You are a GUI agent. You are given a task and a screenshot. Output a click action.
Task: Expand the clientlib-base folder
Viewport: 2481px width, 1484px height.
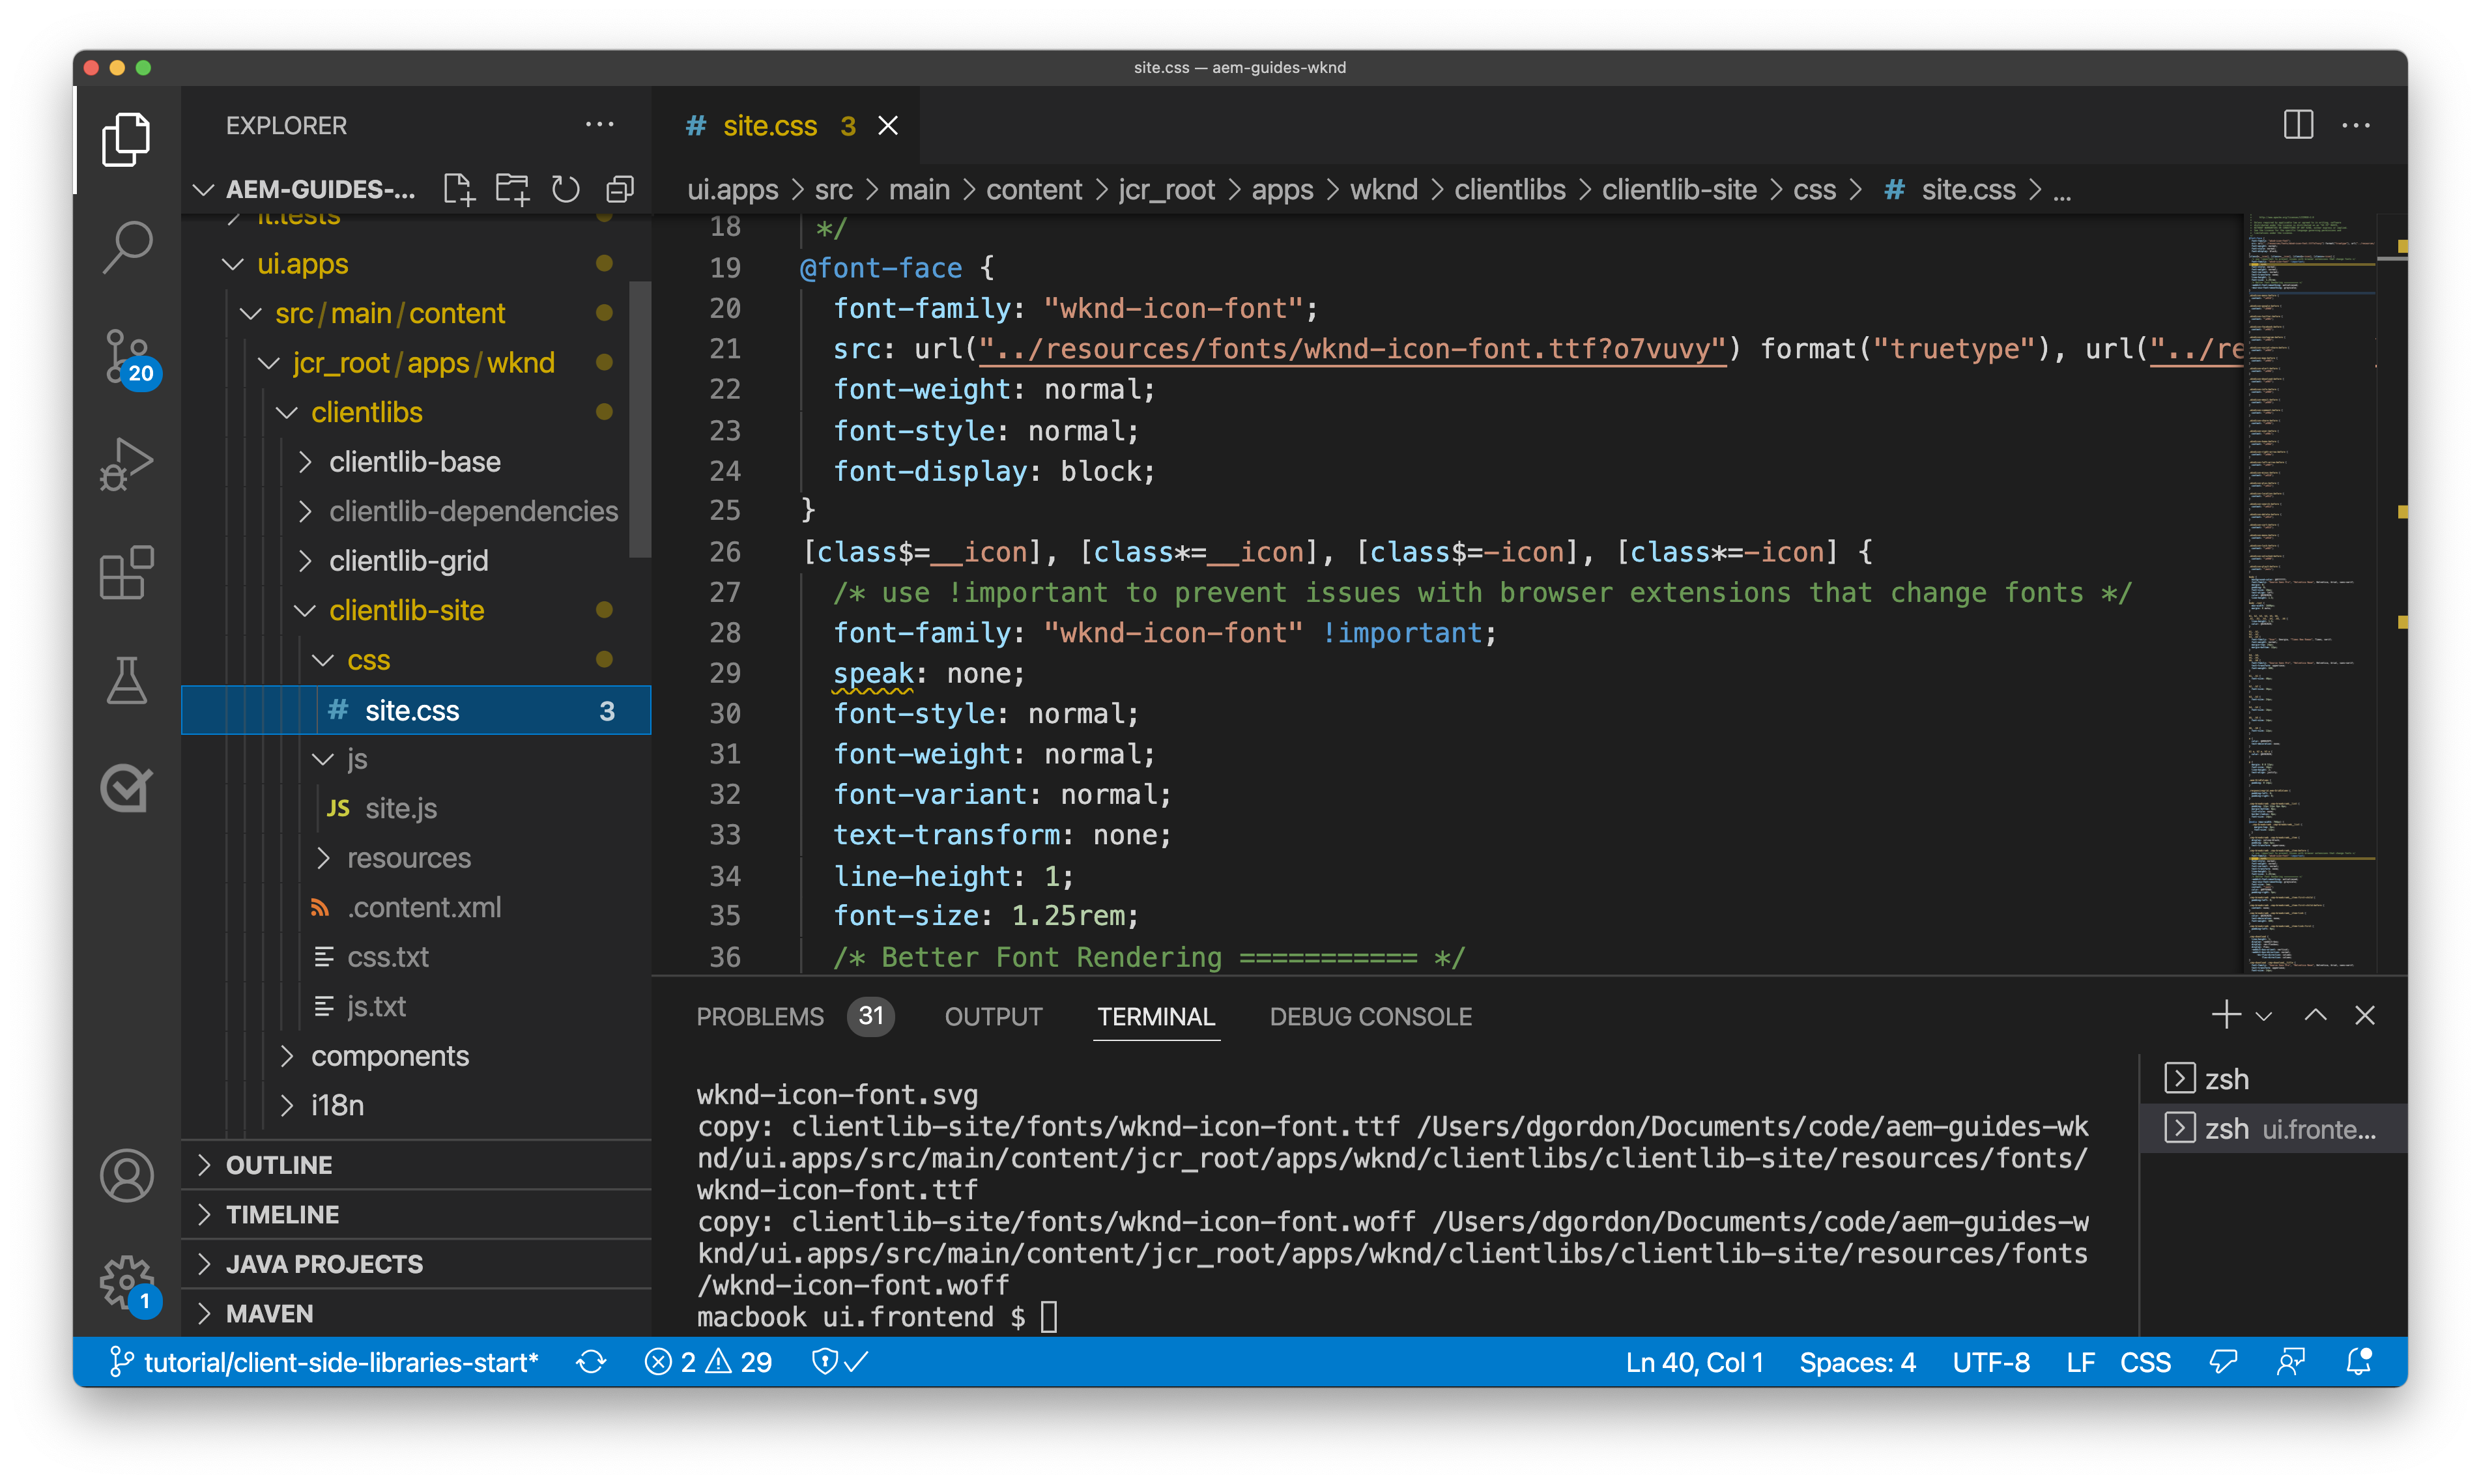coord(414,462)
